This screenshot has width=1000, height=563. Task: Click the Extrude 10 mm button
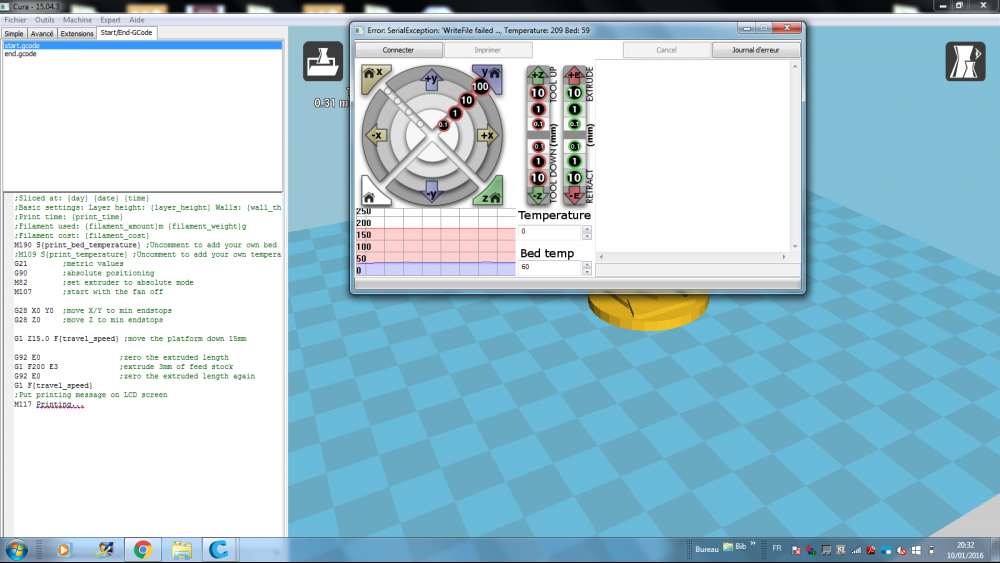tap(575, 93)
